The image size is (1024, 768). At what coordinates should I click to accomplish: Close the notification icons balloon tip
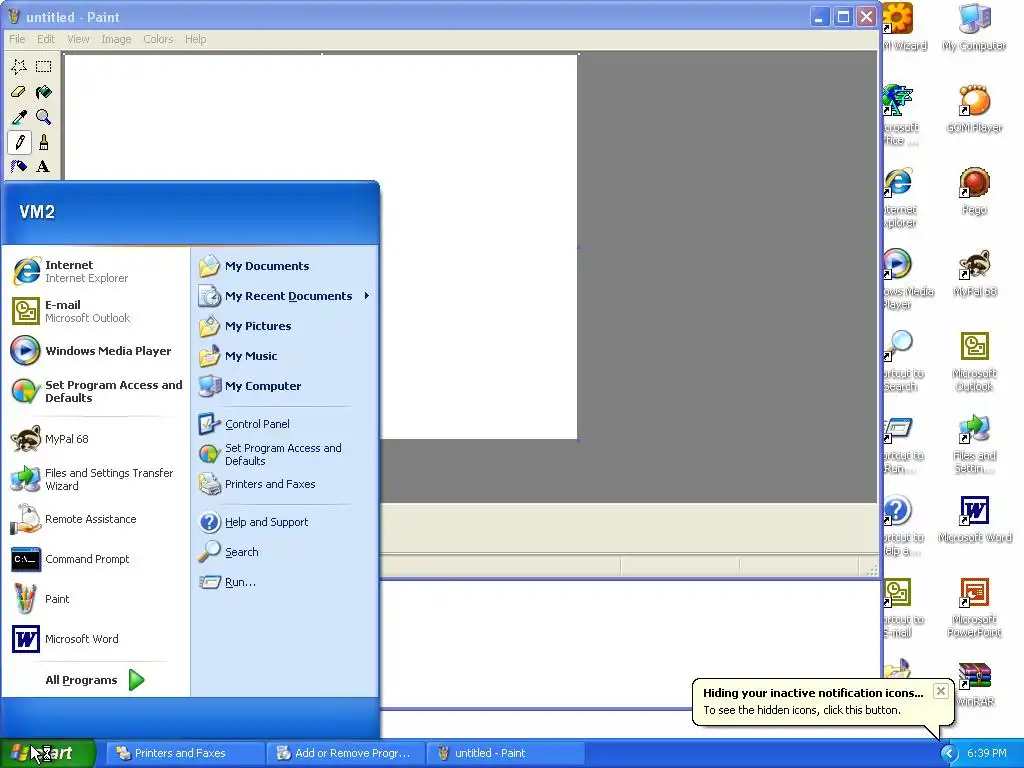tap(940, 691)
